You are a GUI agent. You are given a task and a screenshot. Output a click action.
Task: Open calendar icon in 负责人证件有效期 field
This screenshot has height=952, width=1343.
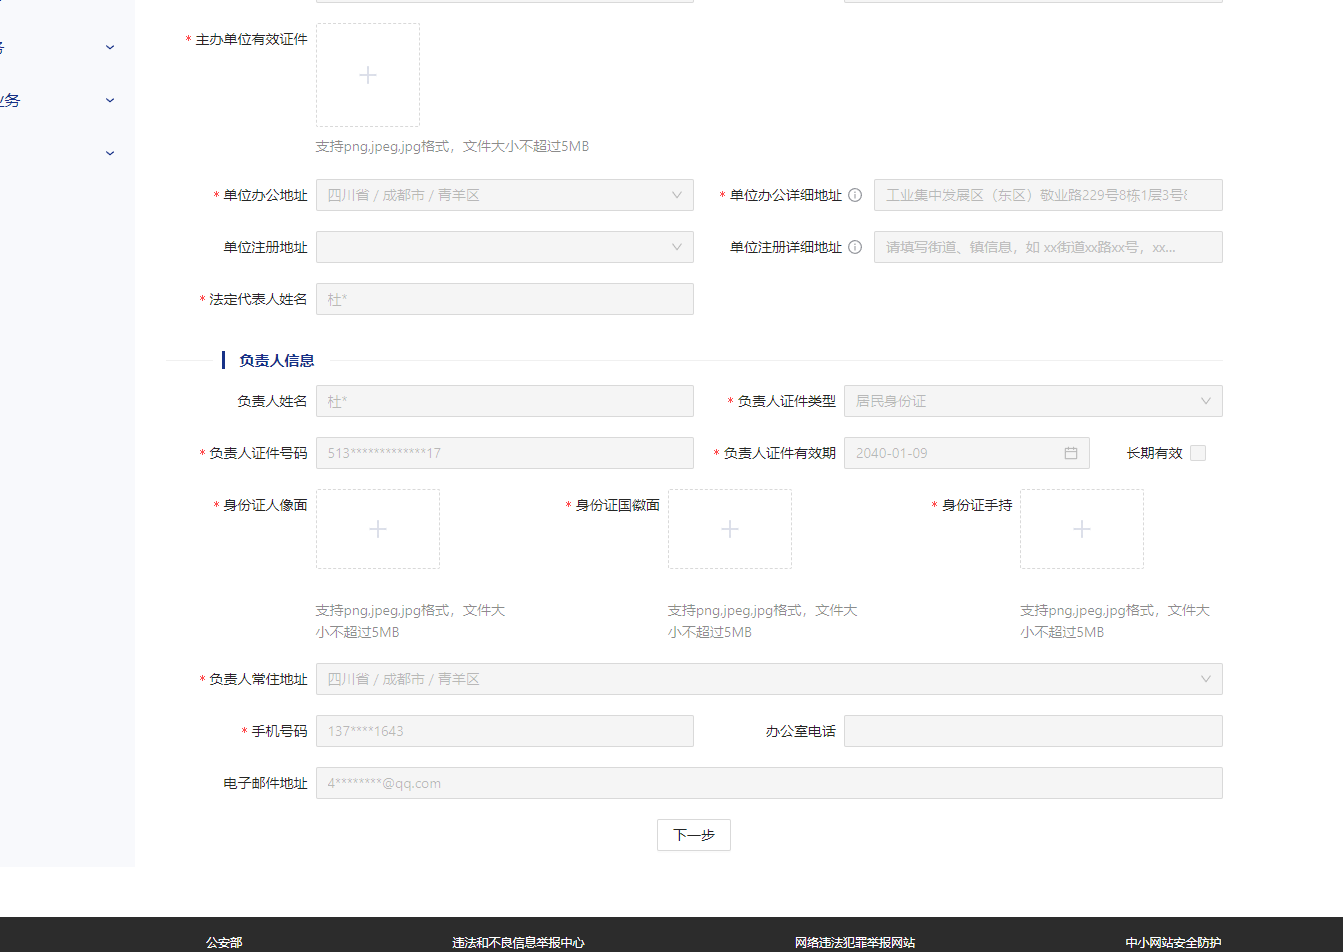(x=1071, y=453)
